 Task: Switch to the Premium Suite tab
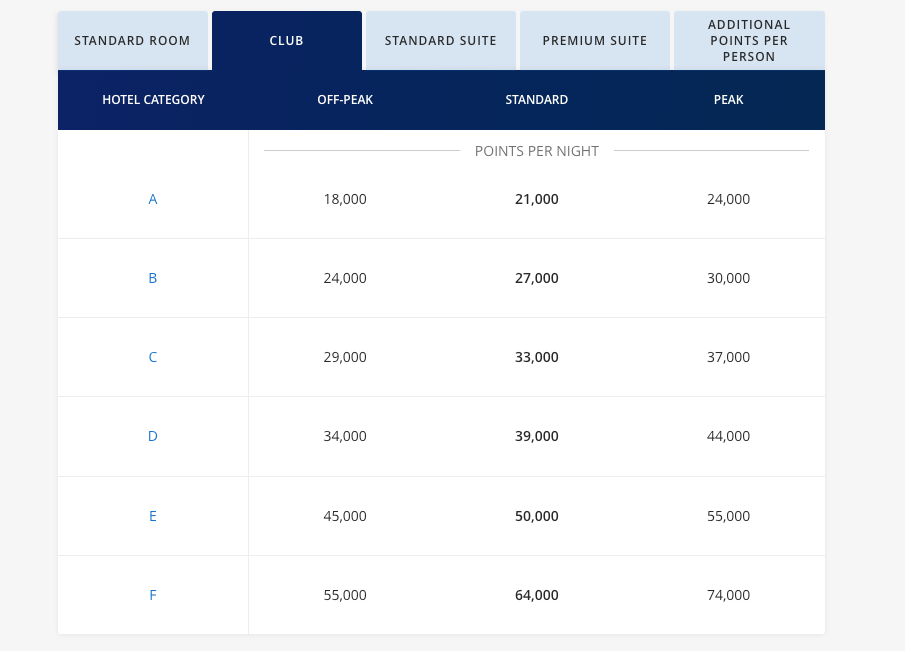594,41
